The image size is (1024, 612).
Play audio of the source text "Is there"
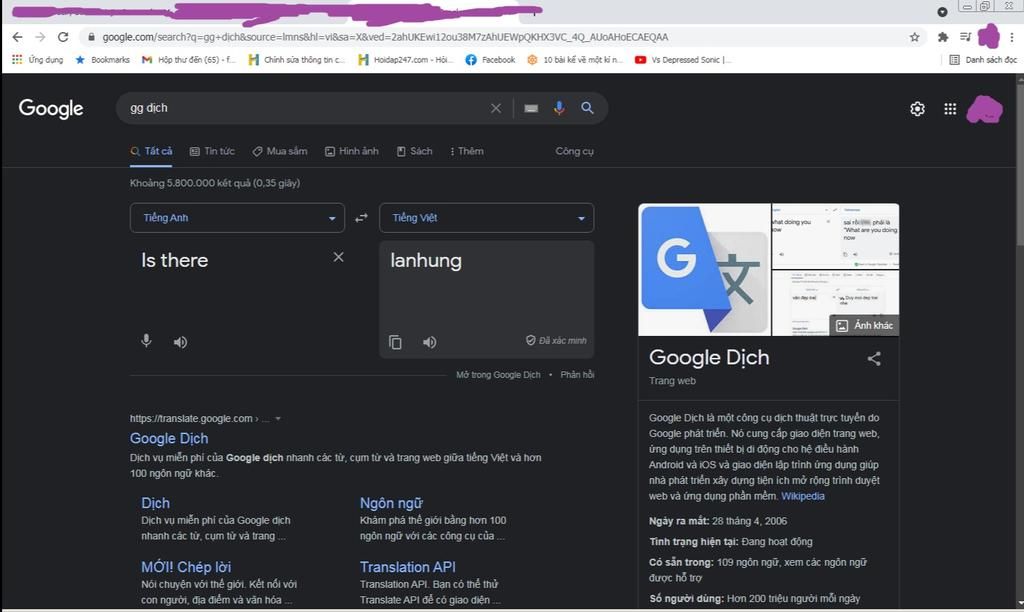coord(180,341)
